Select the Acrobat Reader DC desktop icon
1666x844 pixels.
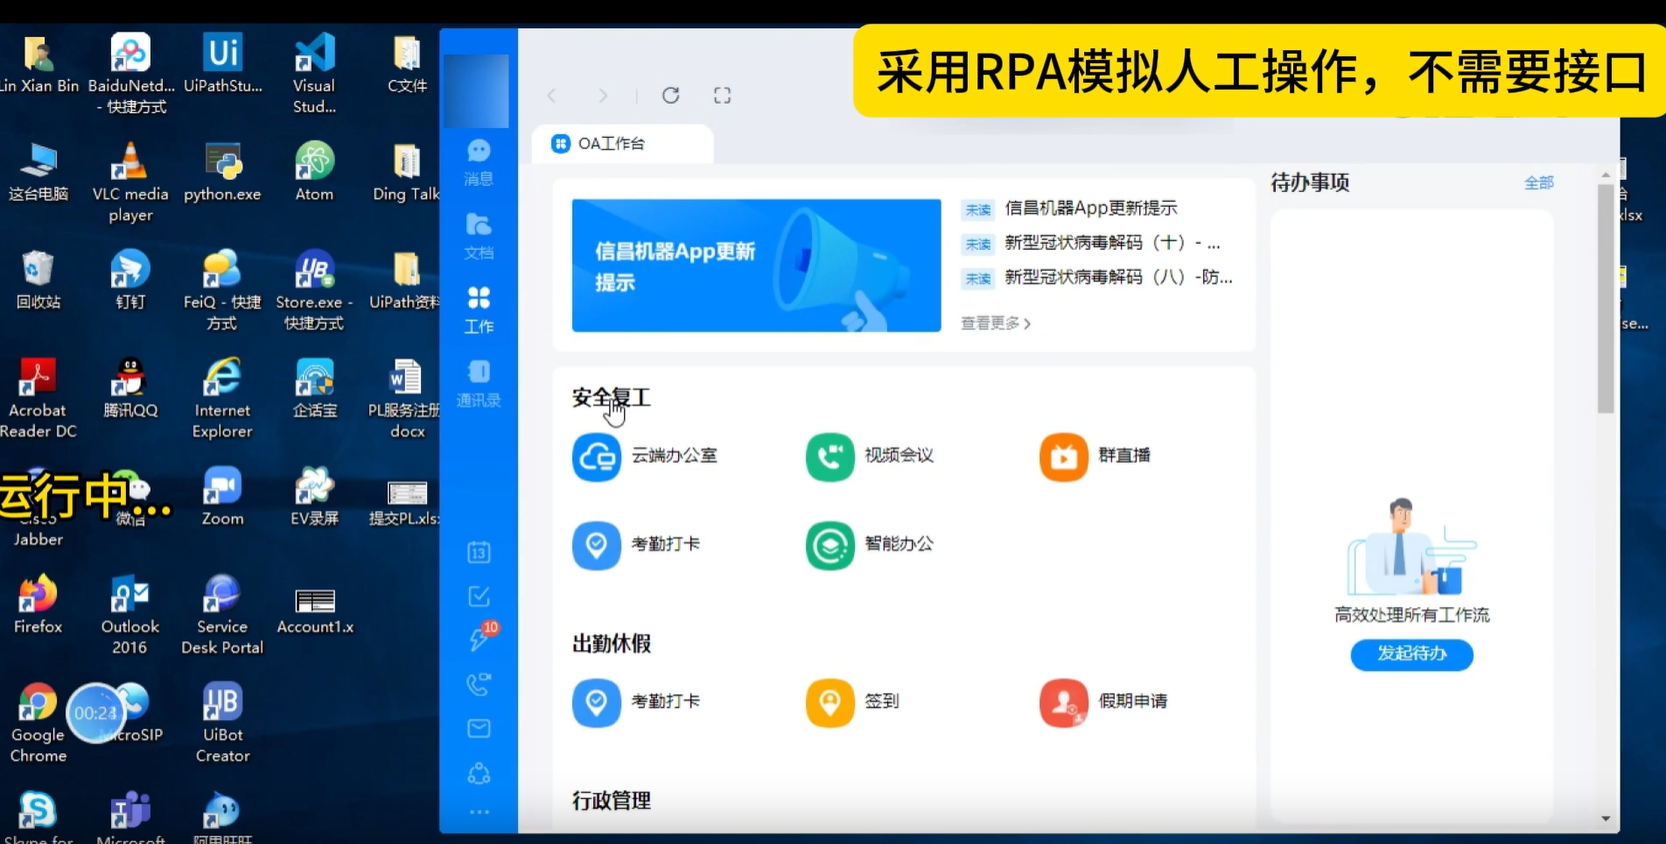click(x=38, y=398)
